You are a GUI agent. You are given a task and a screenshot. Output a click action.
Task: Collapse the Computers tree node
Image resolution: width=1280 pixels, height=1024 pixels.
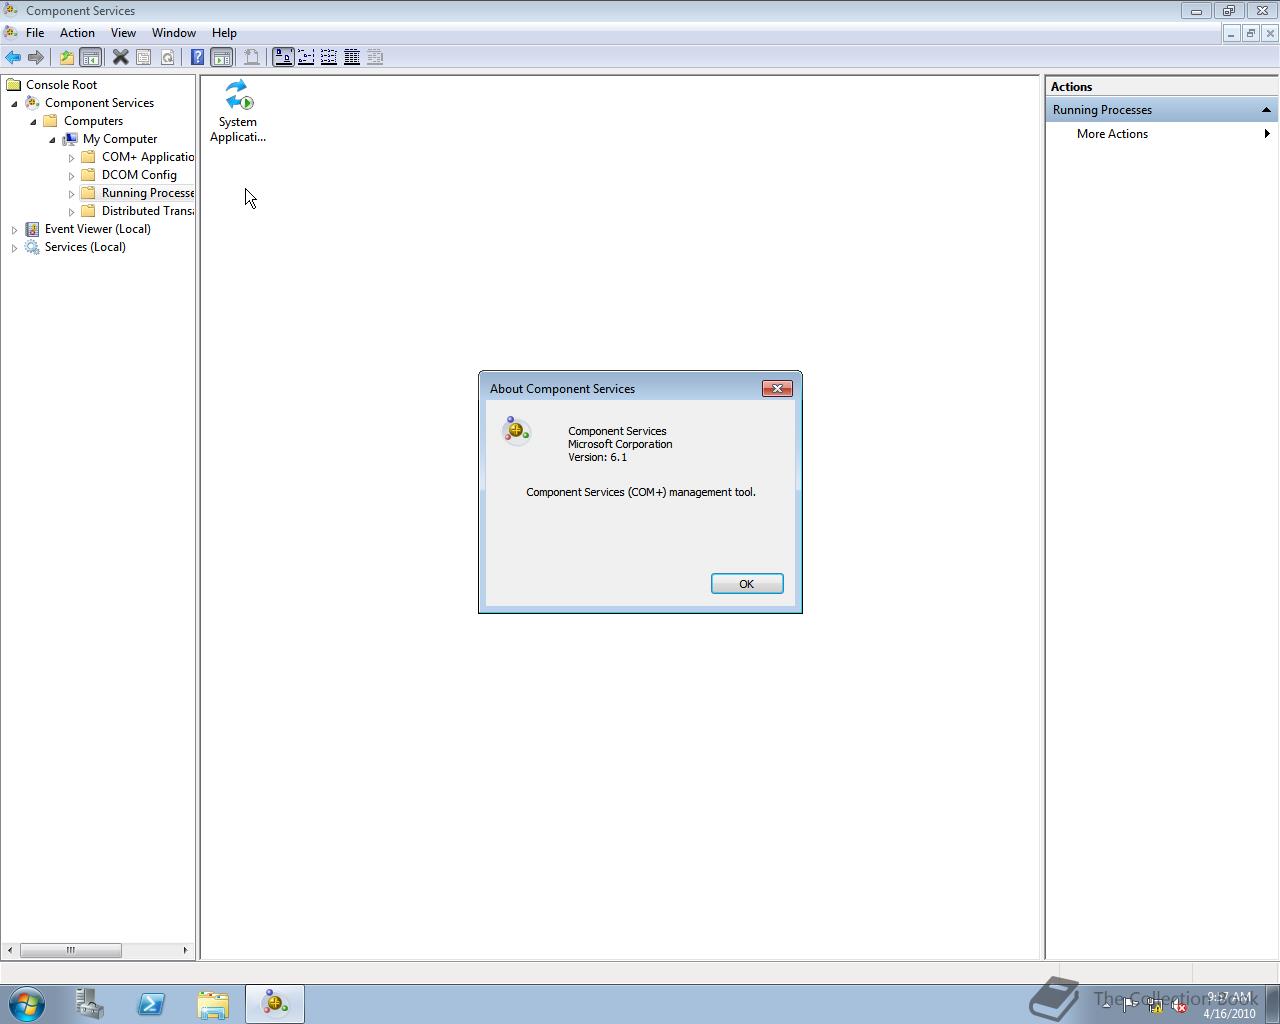[33, 121]
